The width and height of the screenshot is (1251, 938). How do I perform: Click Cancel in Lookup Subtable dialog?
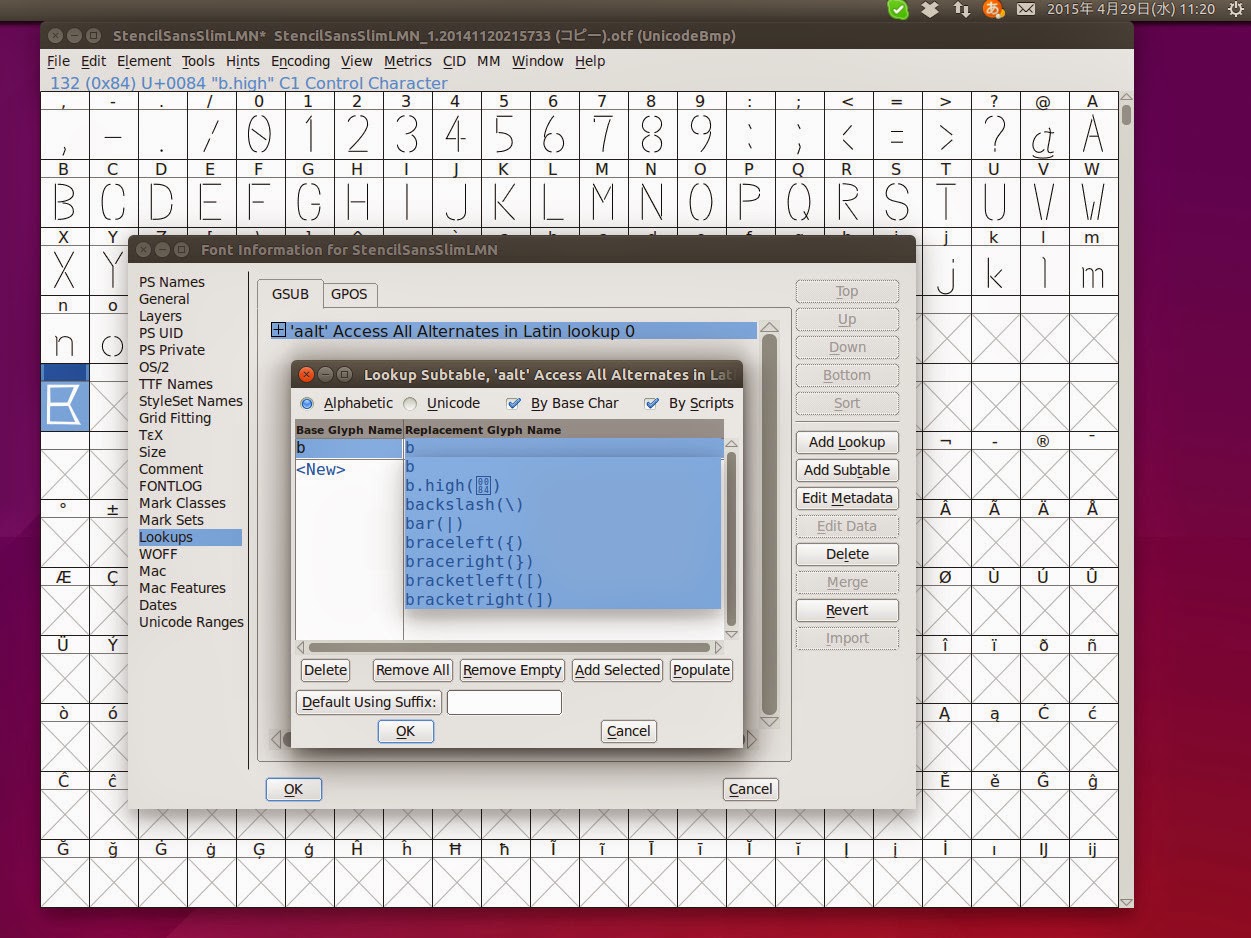click(x=629, y=731)
